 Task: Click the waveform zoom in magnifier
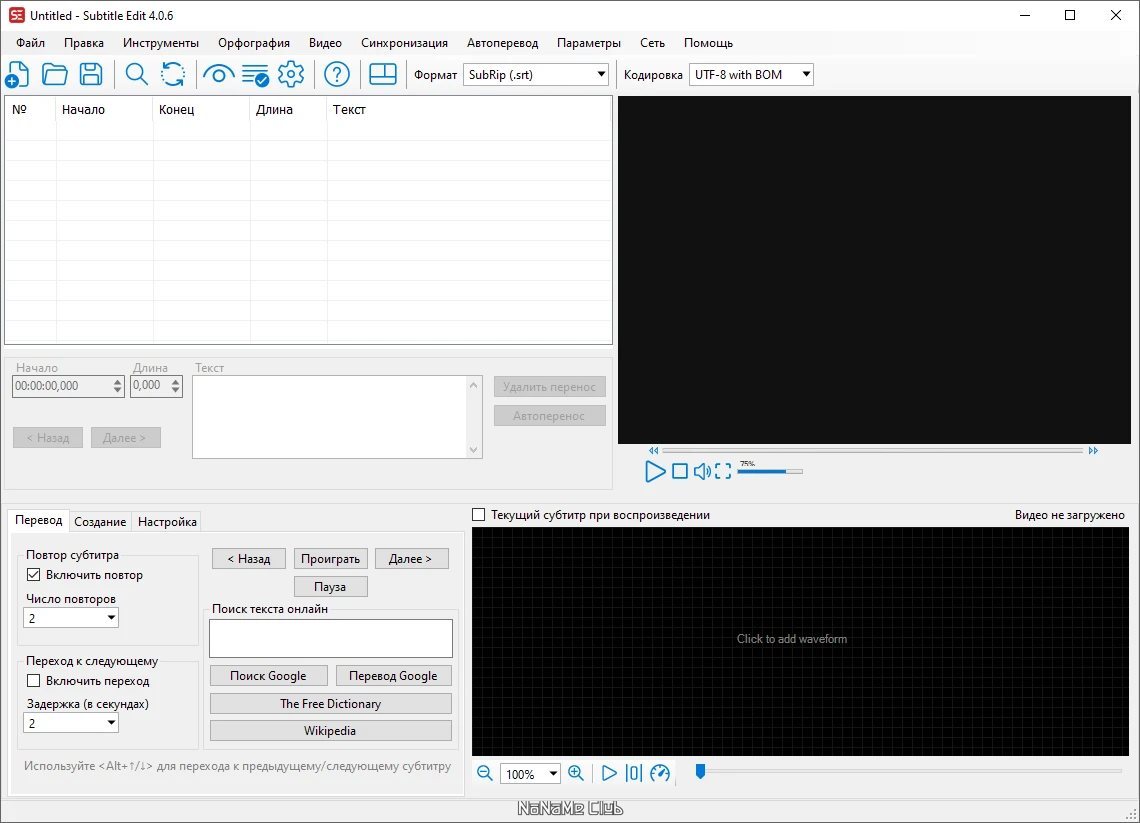576,773
